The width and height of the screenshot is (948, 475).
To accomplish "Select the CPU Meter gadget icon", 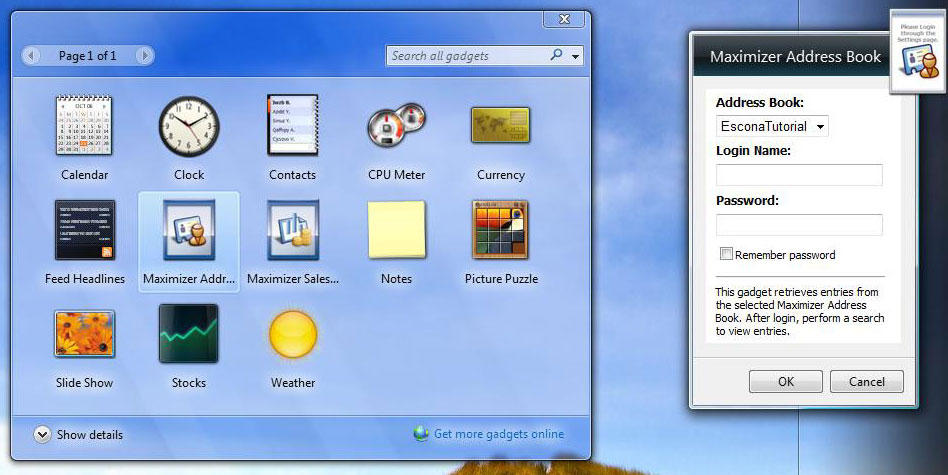I will (397, 126).
